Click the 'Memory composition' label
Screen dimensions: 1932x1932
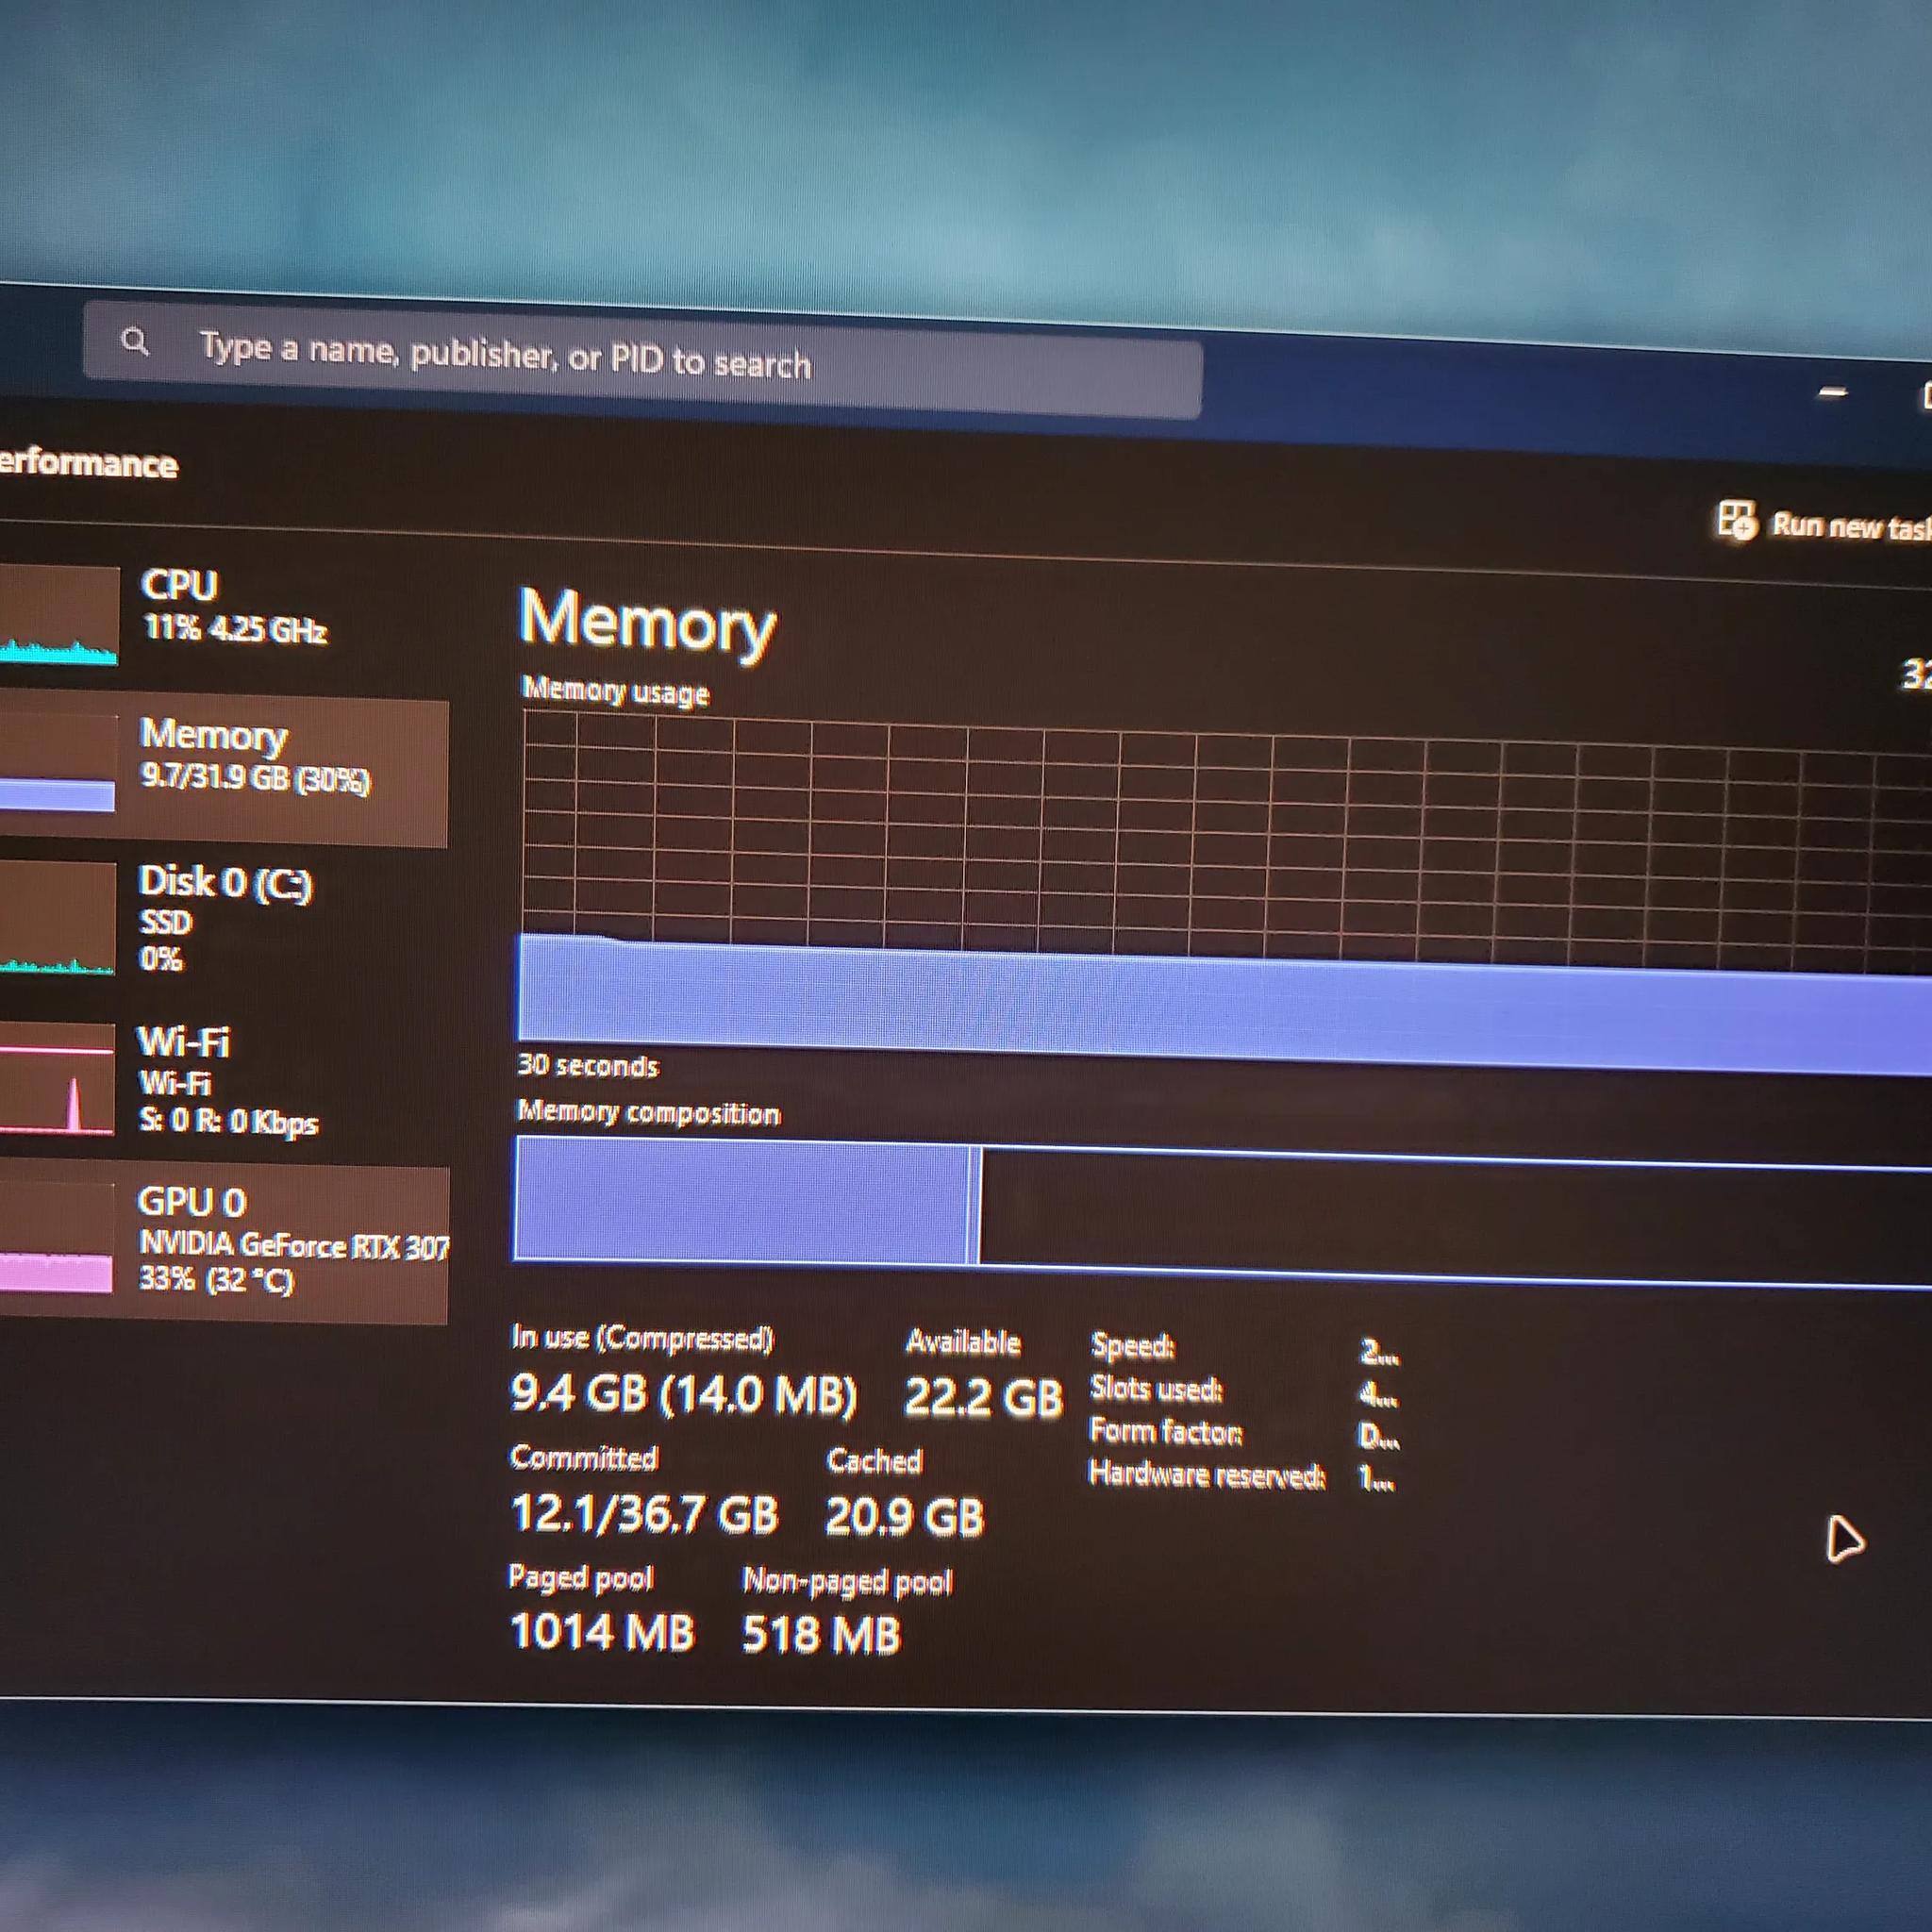649,1112
